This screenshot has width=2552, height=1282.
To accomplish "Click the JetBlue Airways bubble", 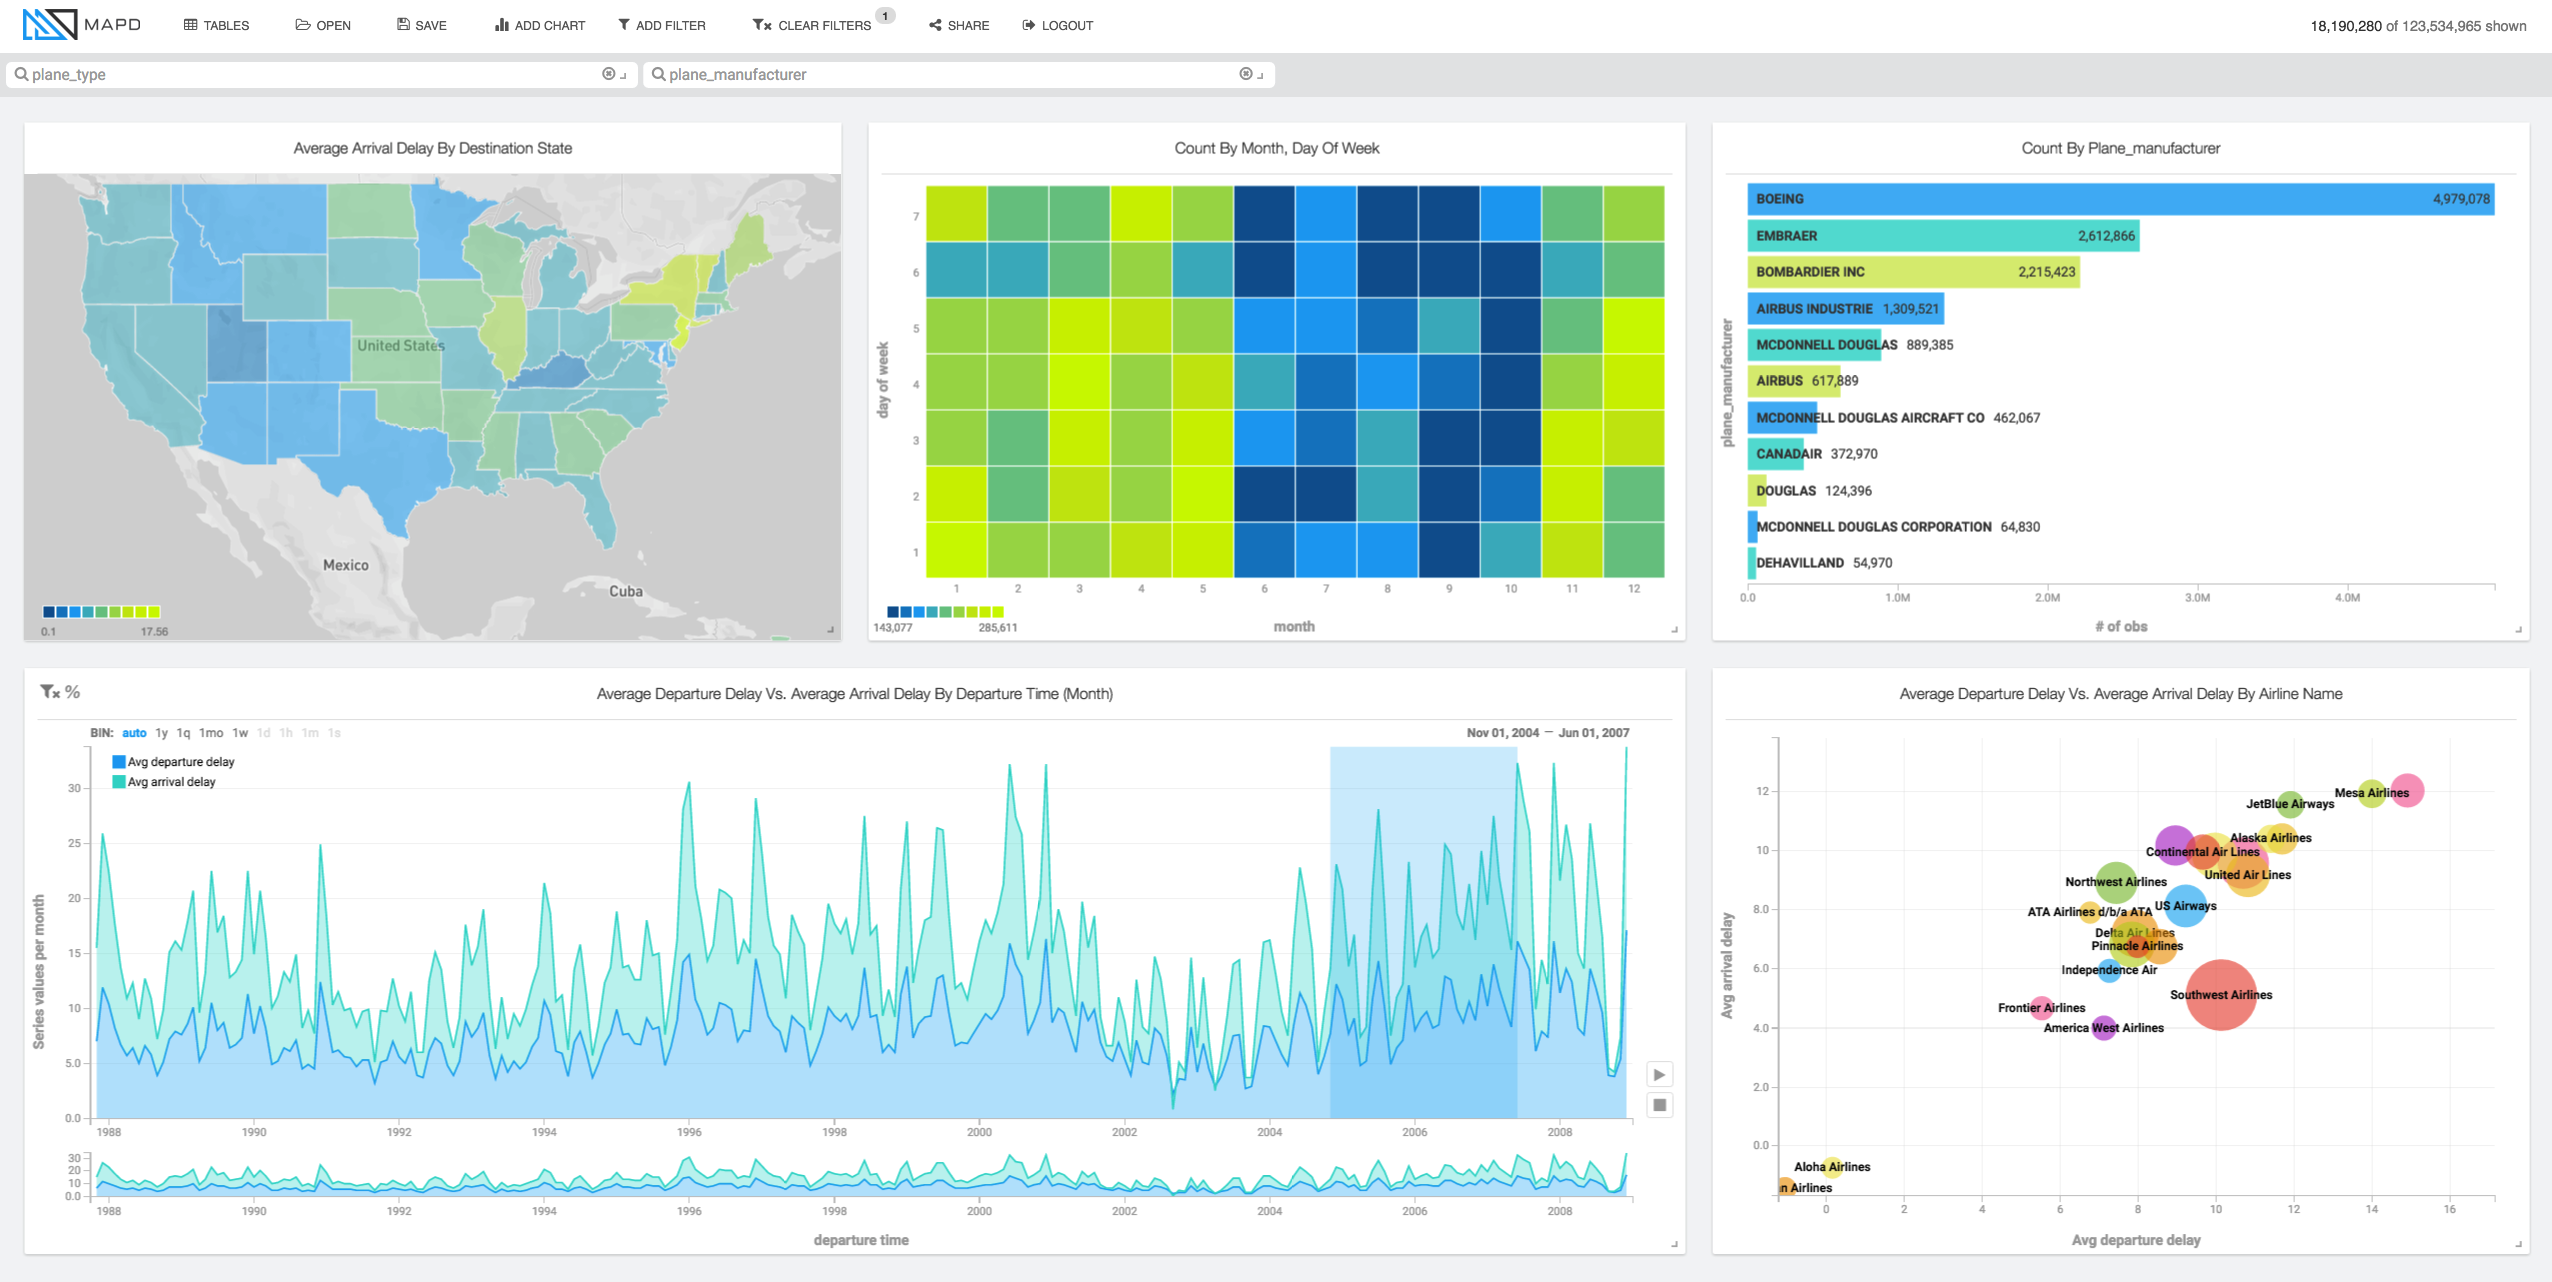I will [x=2290, y=803].
